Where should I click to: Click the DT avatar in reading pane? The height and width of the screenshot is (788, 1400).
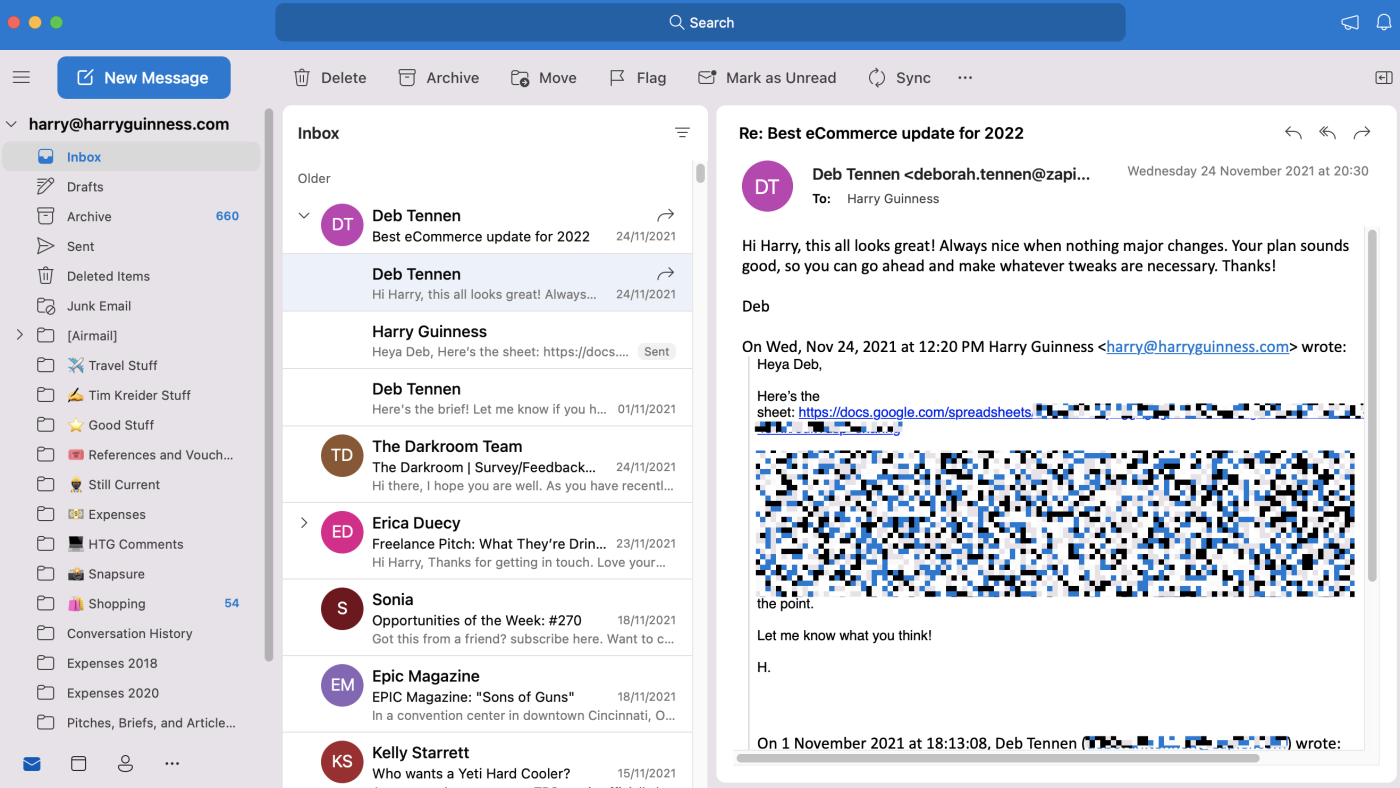(767, 186)
